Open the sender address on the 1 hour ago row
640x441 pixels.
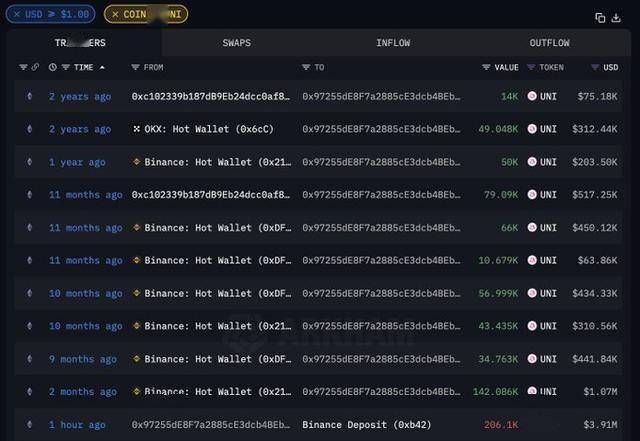tap(211, 425)
